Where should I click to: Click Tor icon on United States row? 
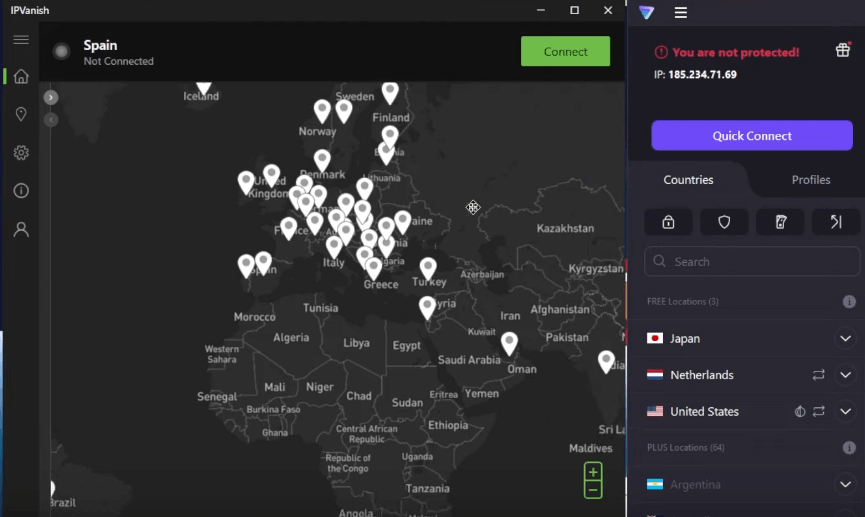point(800,412)
